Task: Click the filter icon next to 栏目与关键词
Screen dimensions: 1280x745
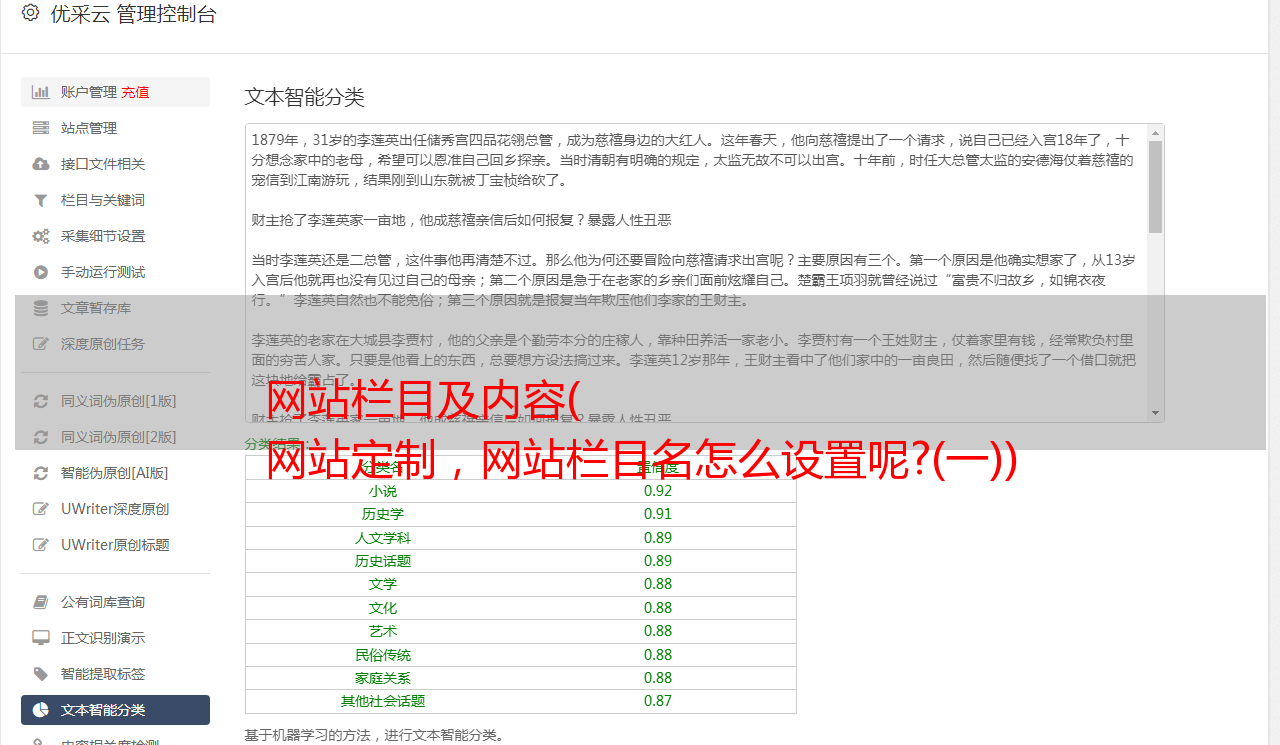Action: coord(41,200)
